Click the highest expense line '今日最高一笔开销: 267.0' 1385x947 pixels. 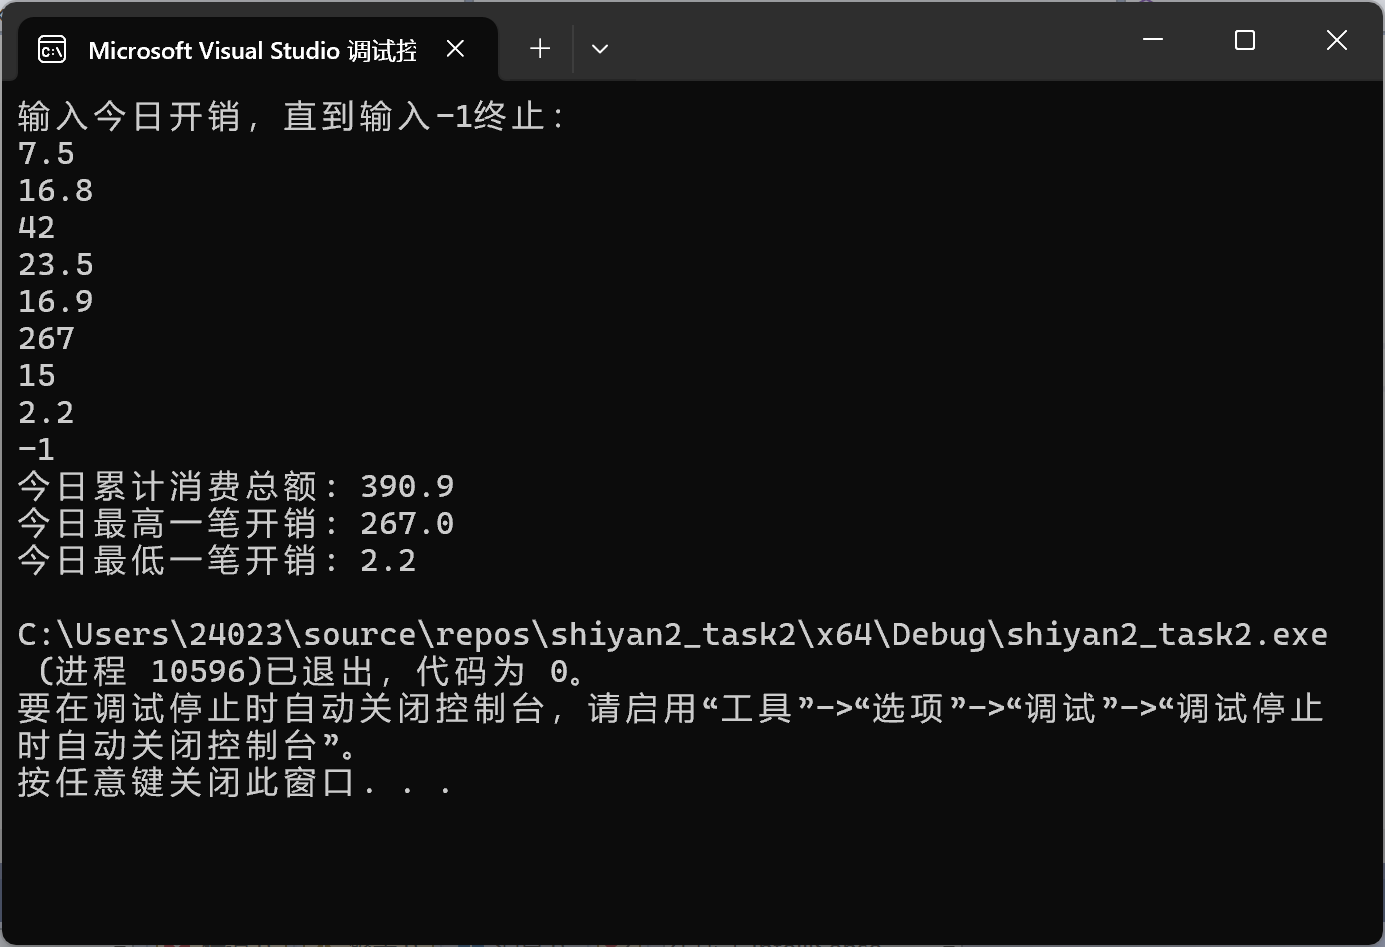coord(236,523)
